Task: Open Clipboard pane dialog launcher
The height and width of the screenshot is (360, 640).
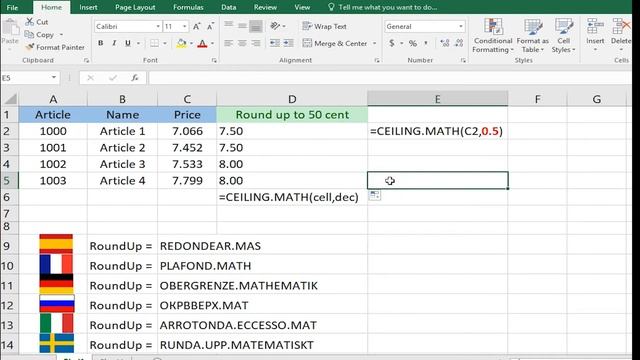Action: pyautogui.click(x=87, y=60)
